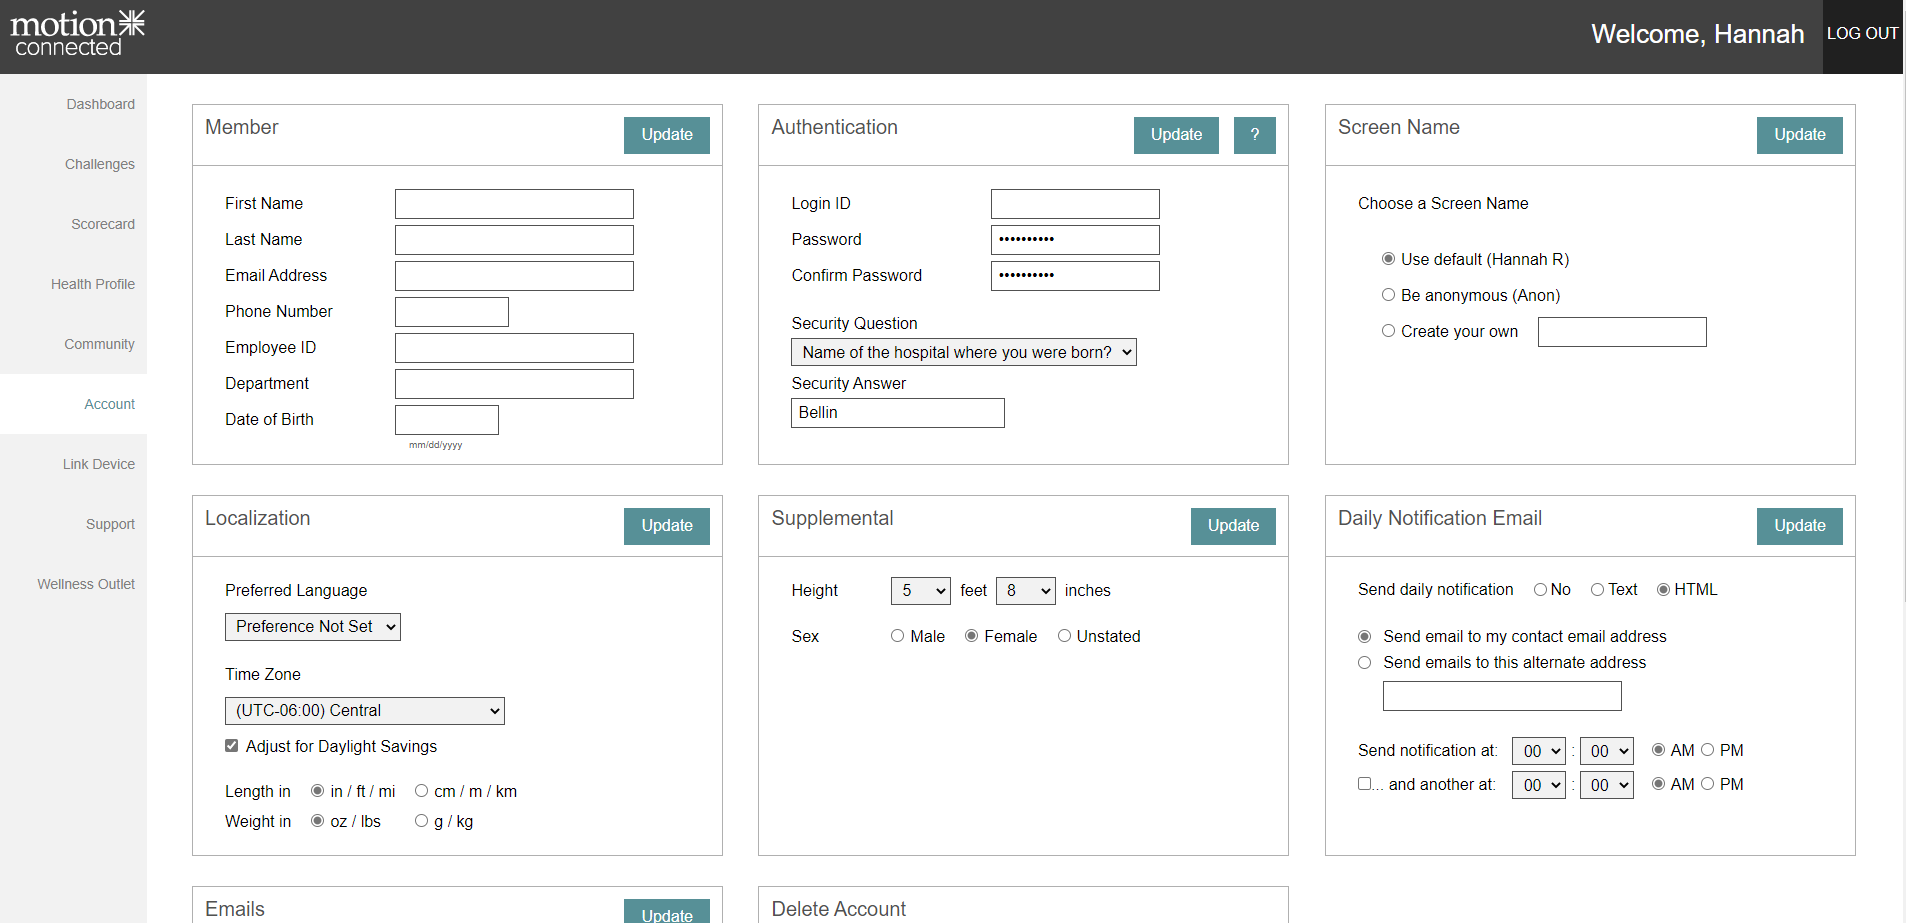Select send emails to alternate address

click(1364, 663)
